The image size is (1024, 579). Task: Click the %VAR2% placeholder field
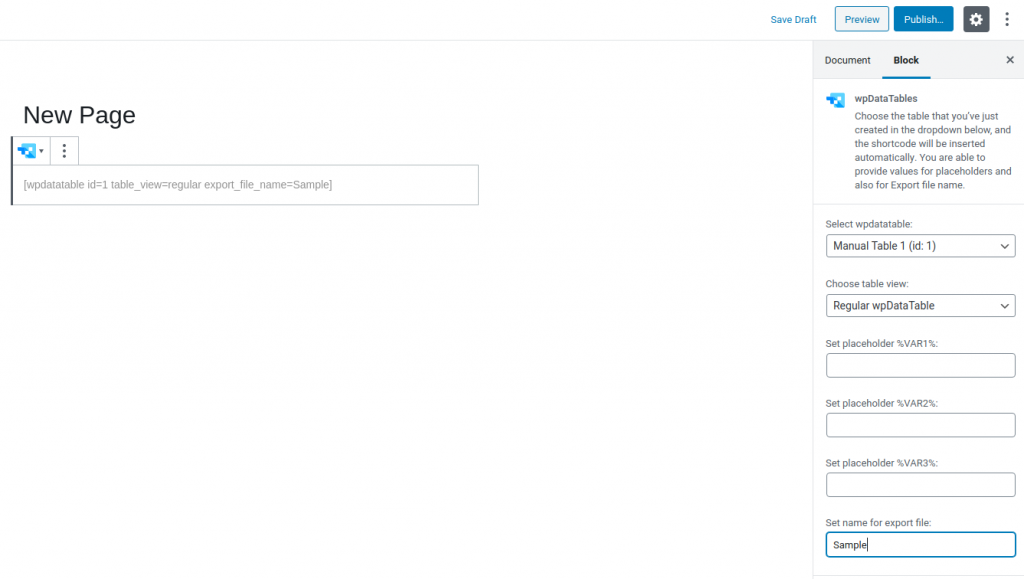point(920,425)
